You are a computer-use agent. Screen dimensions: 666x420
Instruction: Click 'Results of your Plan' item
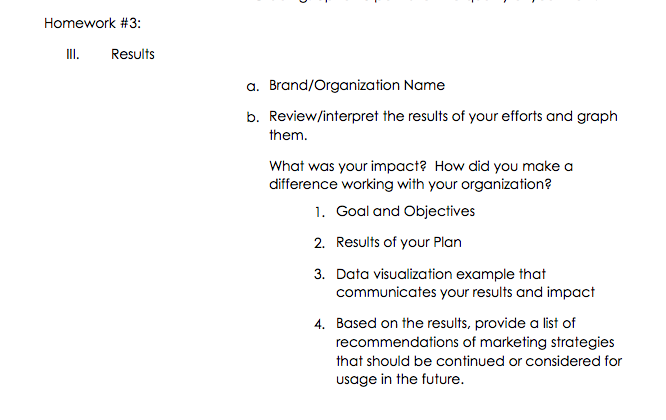click(x=398, y=242)
